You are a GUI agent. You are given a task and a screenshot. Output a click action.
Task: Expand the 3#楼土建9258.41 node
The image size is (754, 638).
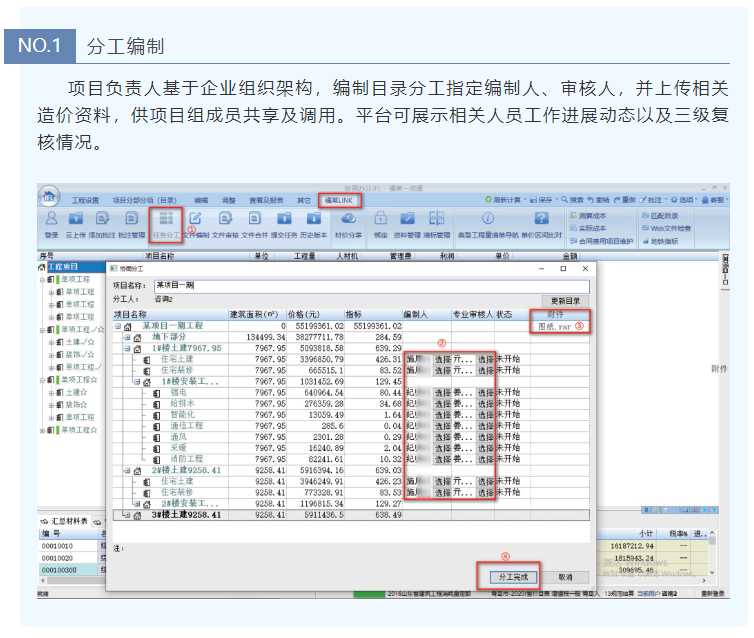[127, 515]
